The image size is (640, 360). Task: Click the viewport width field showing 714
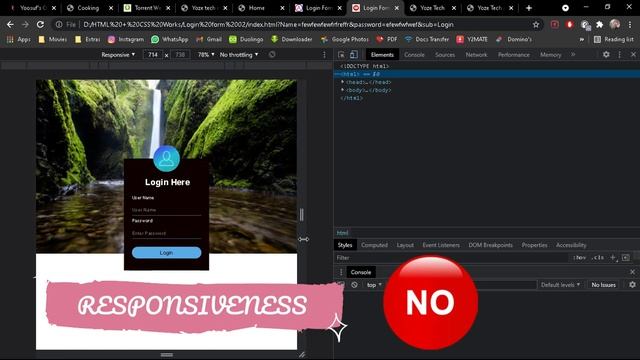tap(153, 55)
